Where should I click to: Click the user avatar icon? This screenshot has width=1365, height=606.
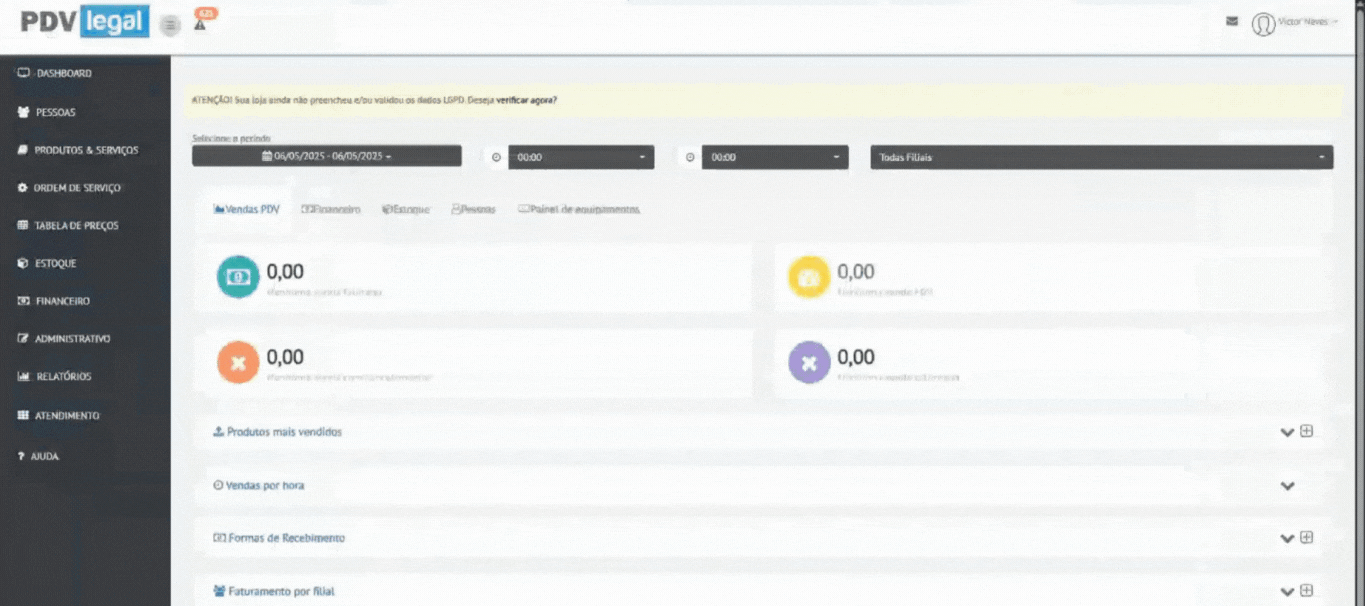[x=1263, y=24]
